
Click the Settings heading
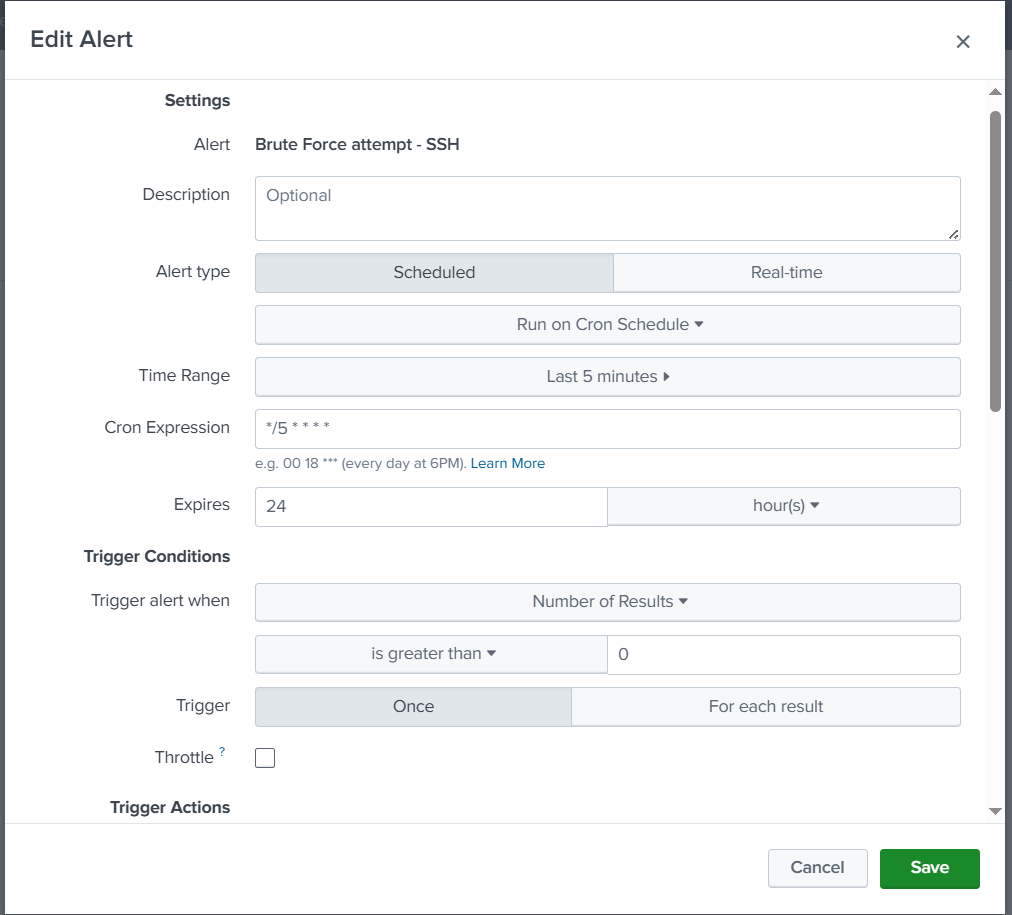click(197, 101)
